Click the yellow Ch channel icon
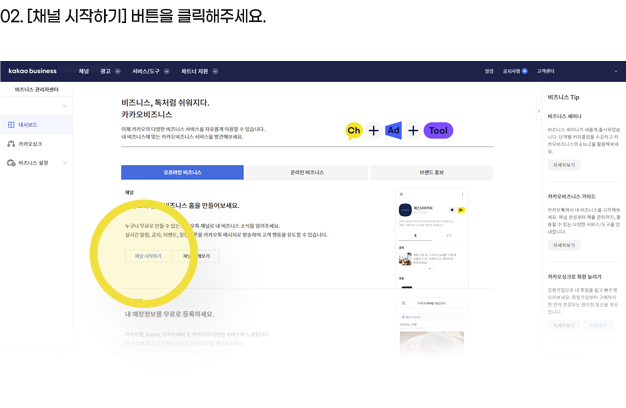The image size is (626, 408). coord(354,131)
